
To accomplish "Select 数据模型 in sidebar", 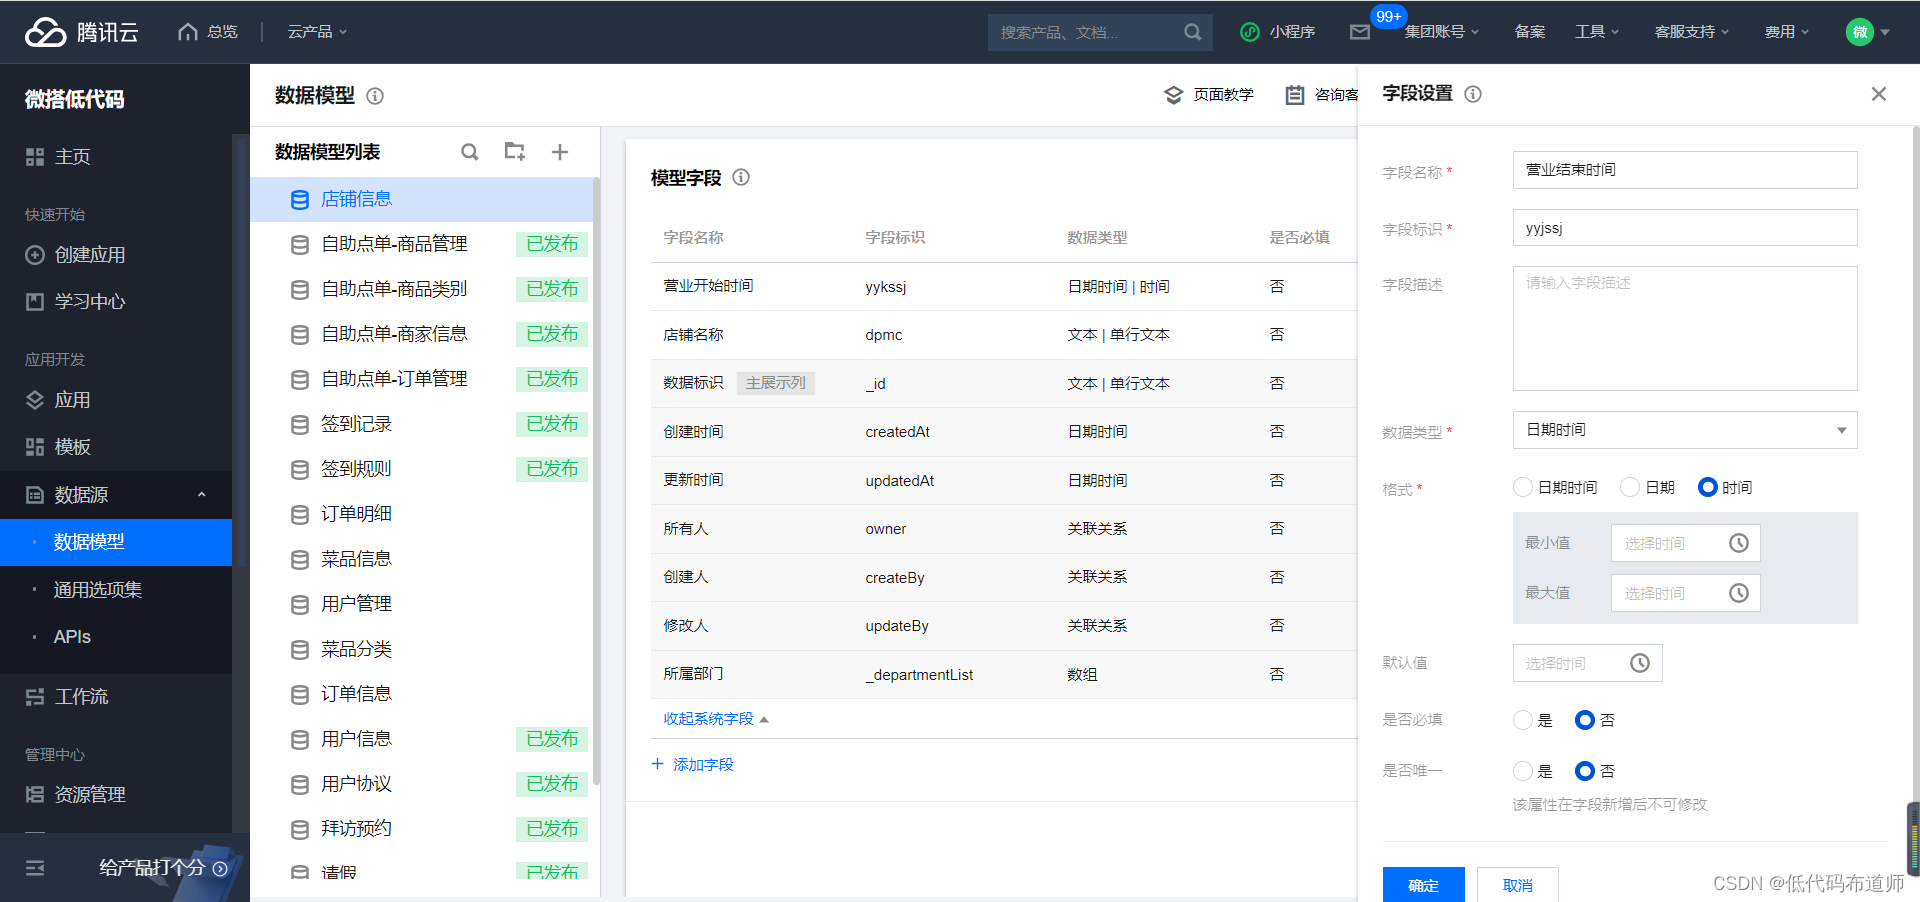I will [x=116, y=542].
